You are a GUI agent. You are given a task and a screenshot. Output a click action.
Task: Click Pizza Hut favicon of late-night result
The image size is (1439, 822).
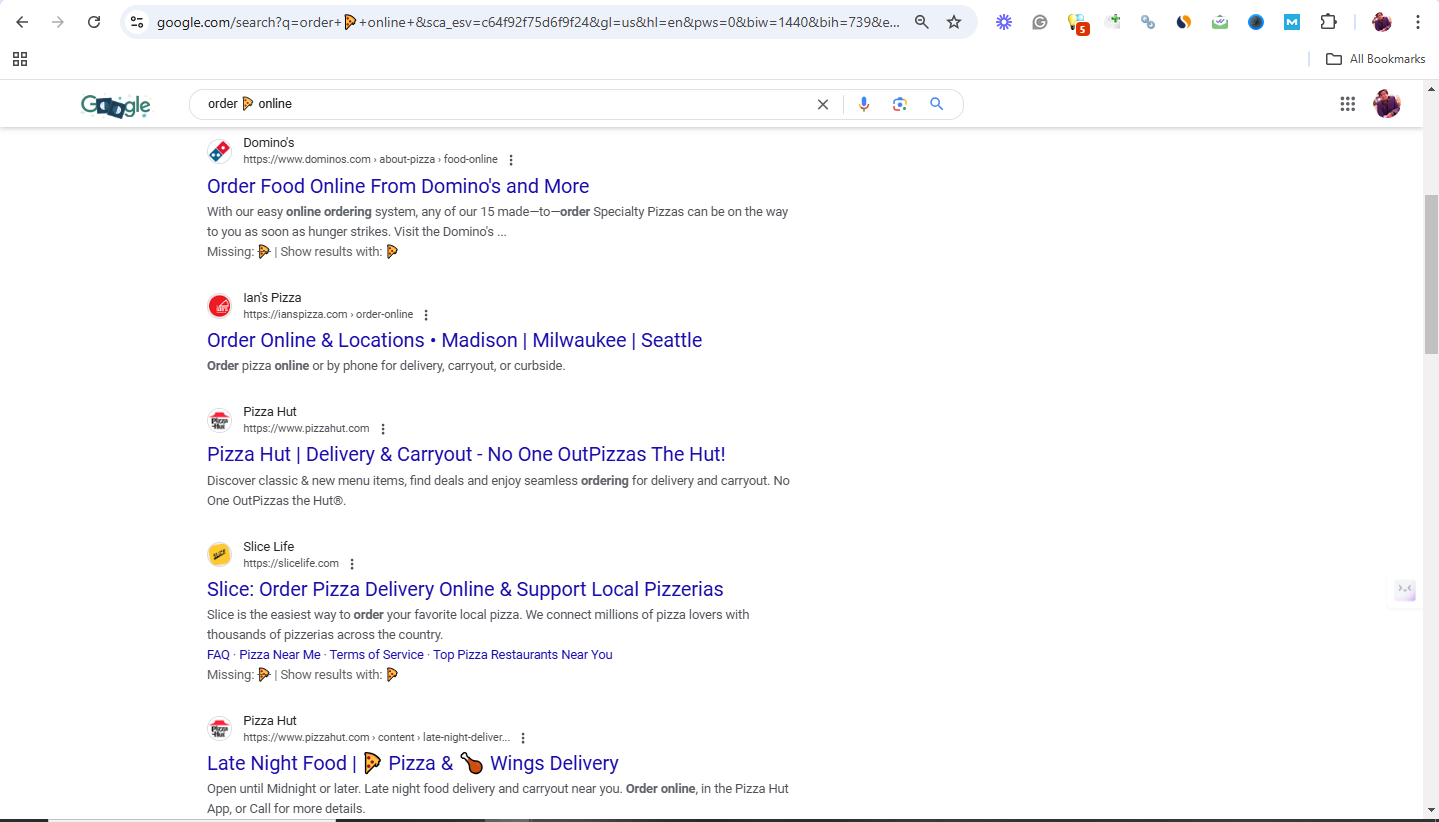(219, 729)
